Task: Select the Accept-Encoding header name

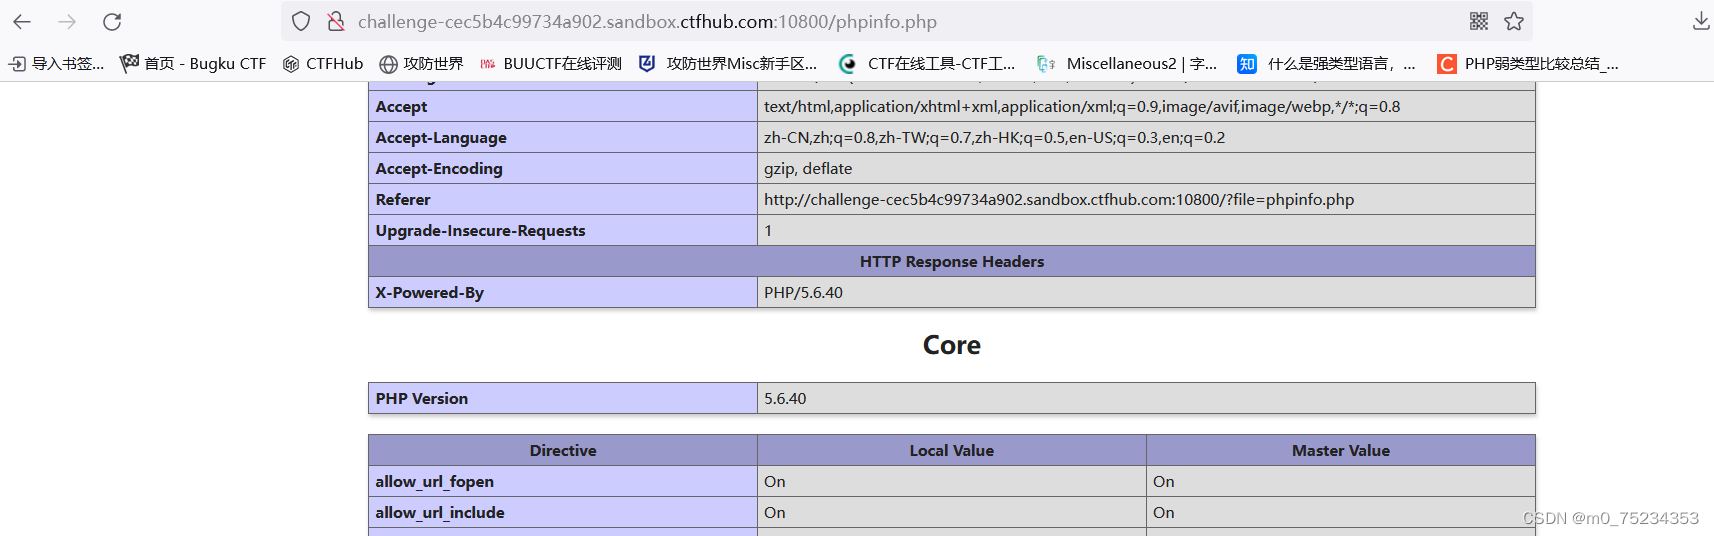Action: point(439,168)
